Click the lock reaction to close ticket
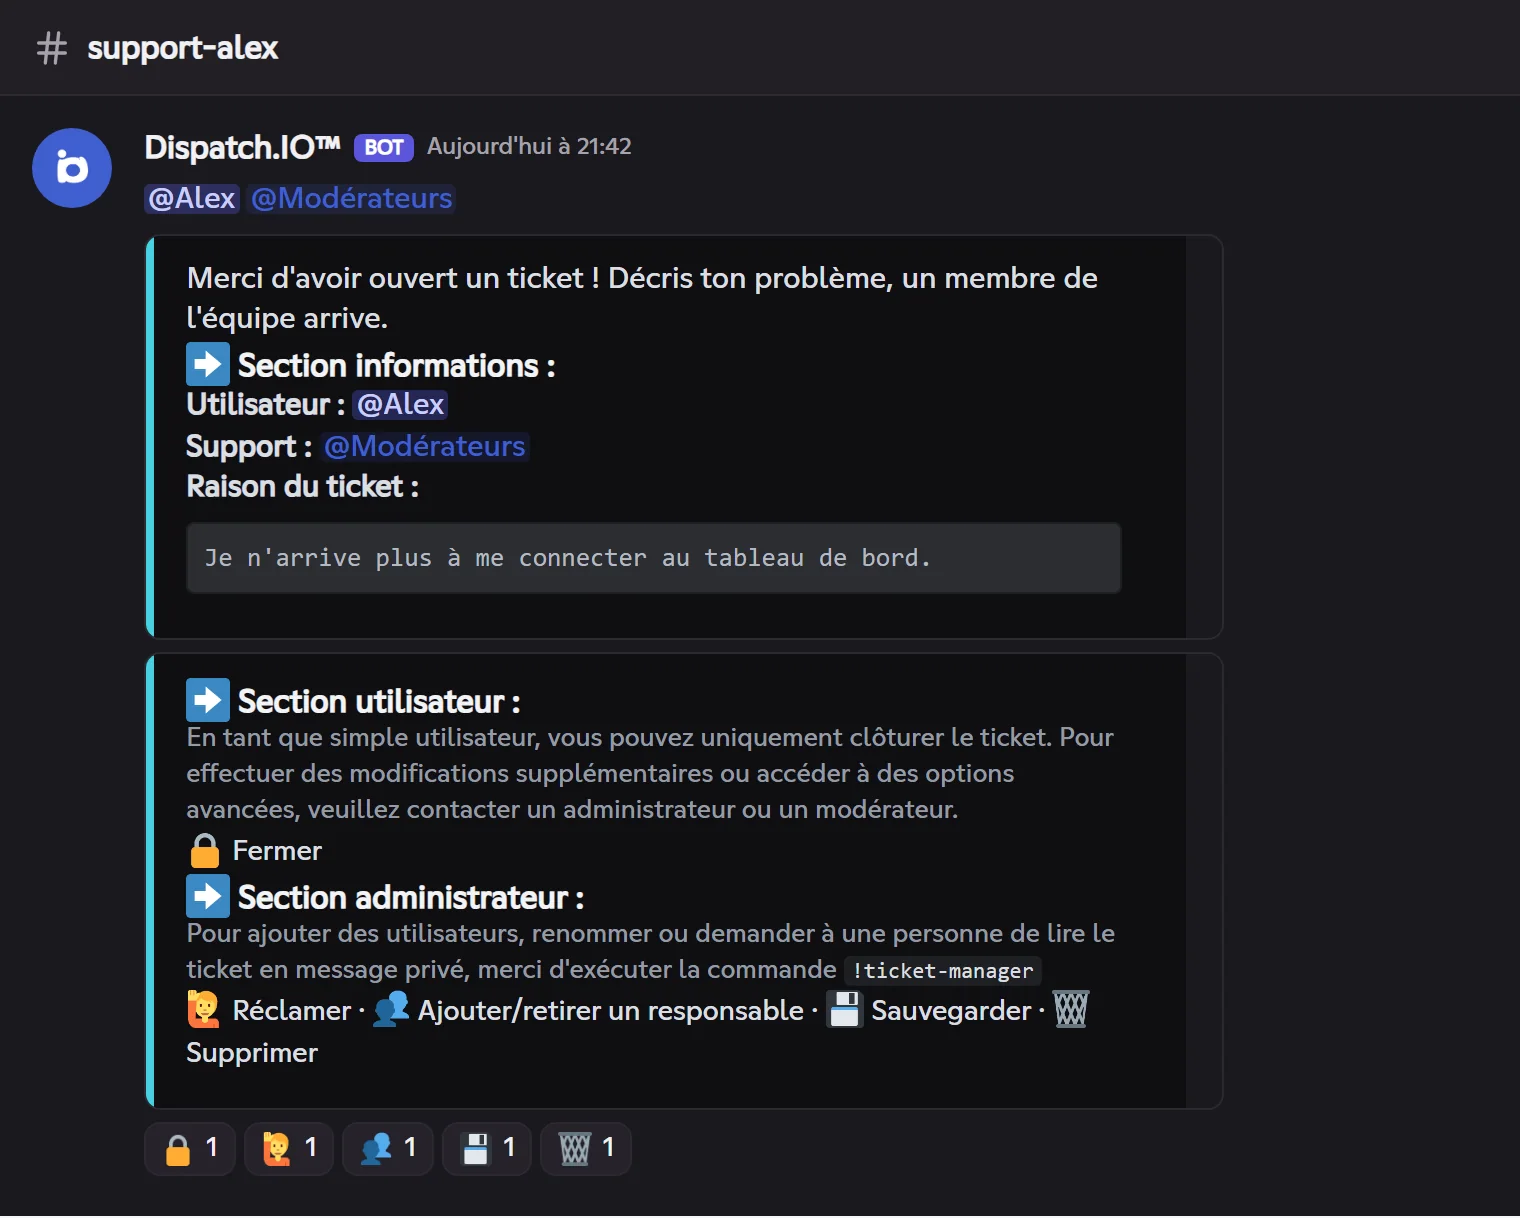 pos(190,1148)
